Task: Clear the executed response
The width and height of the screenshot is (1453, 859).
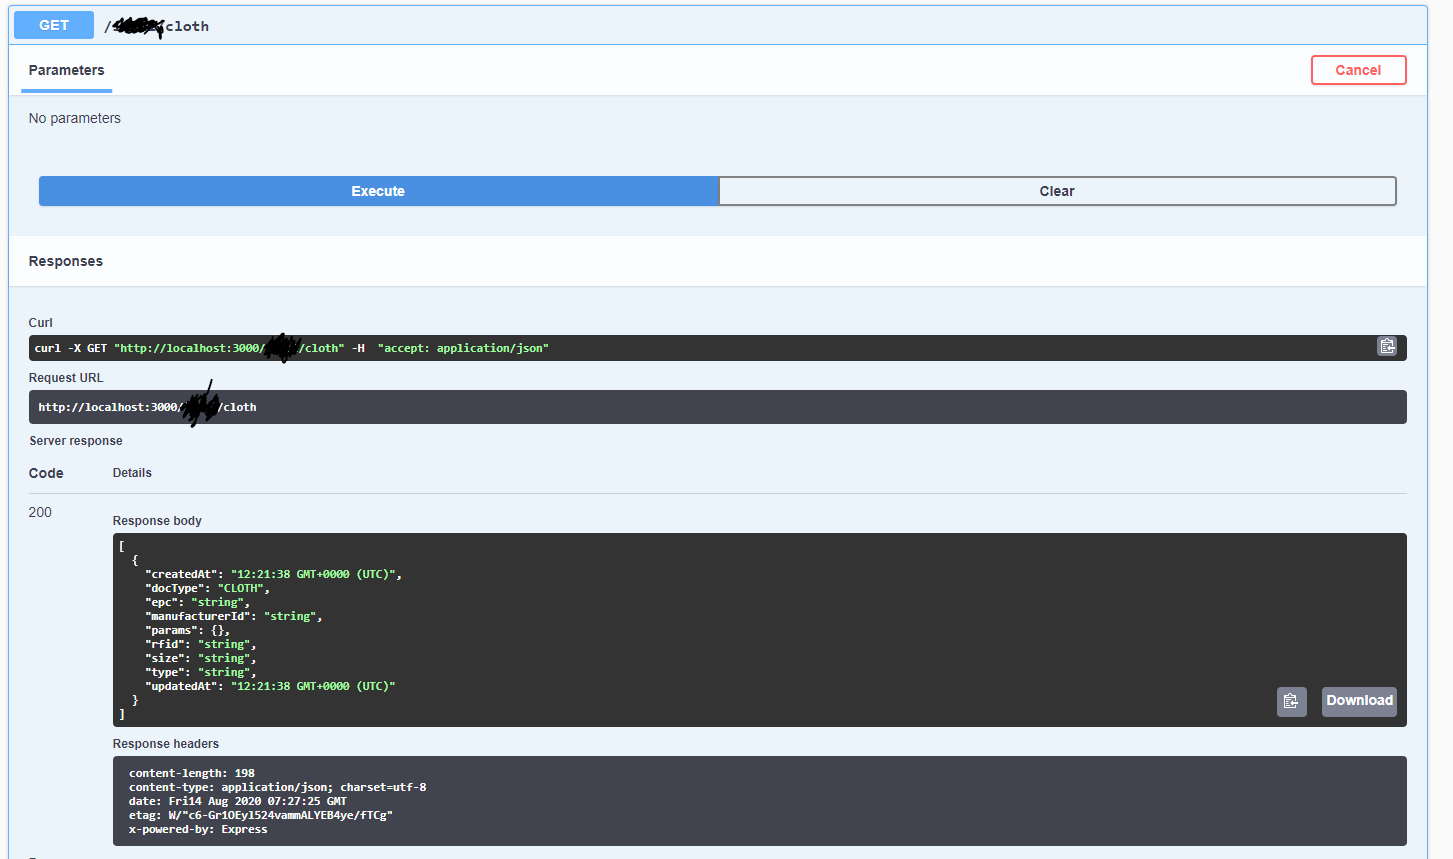Action: tap(1057, 191)
